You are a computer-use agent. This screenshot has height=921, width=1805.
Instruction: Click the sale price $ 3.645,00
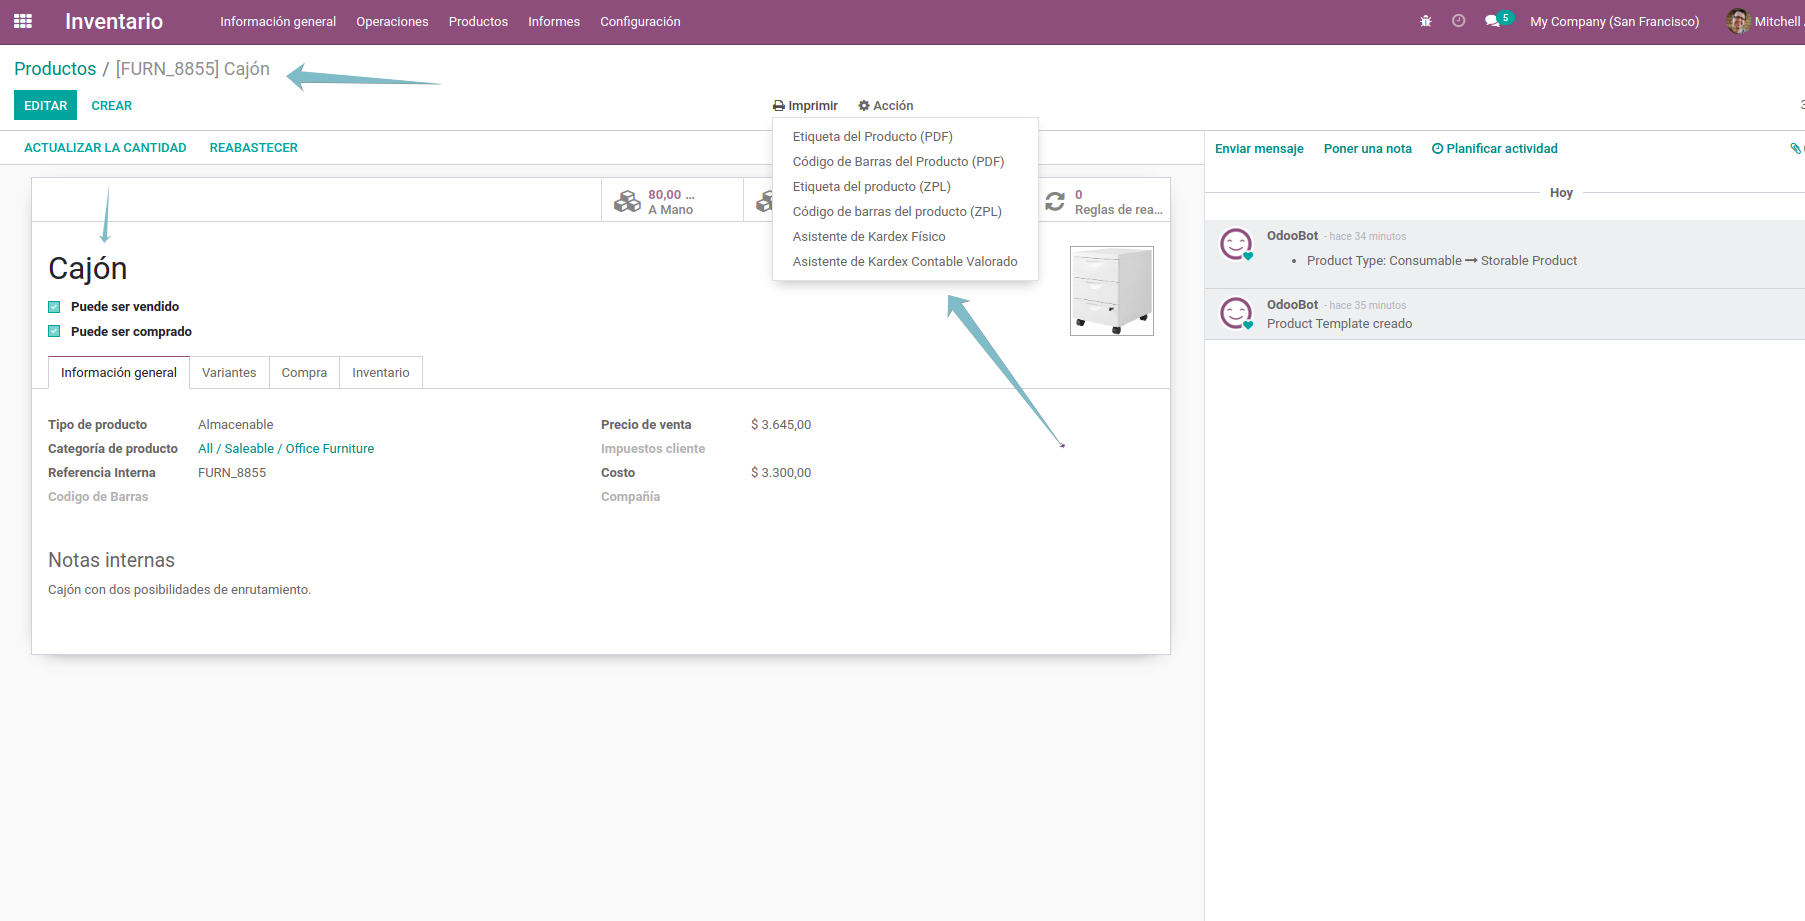(781, 425)
